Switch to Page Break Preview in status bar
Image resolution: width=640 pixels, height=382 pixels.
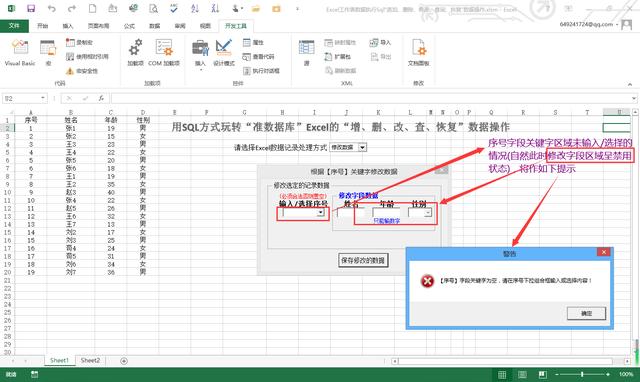(x=542, y=375)
